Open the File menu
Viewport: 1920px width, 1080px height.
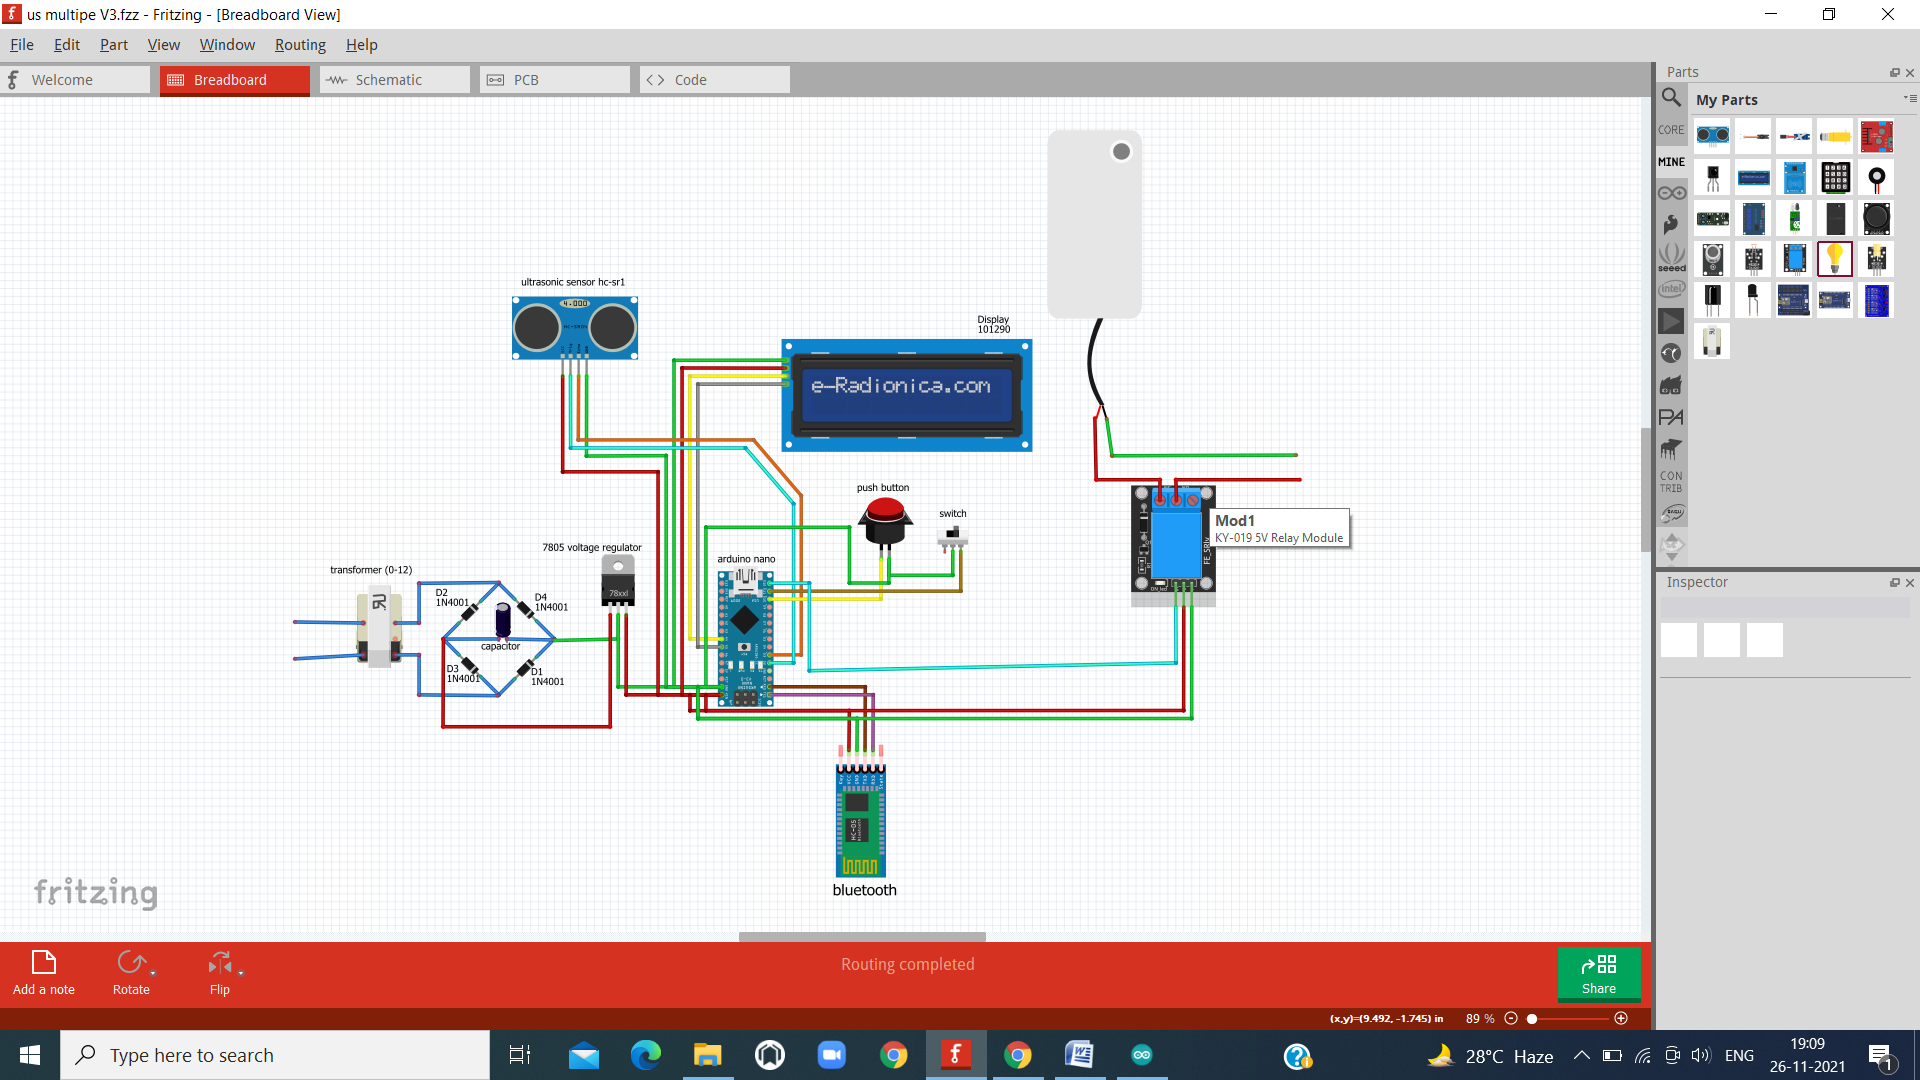pyautogui.click(x=21, y=44)
